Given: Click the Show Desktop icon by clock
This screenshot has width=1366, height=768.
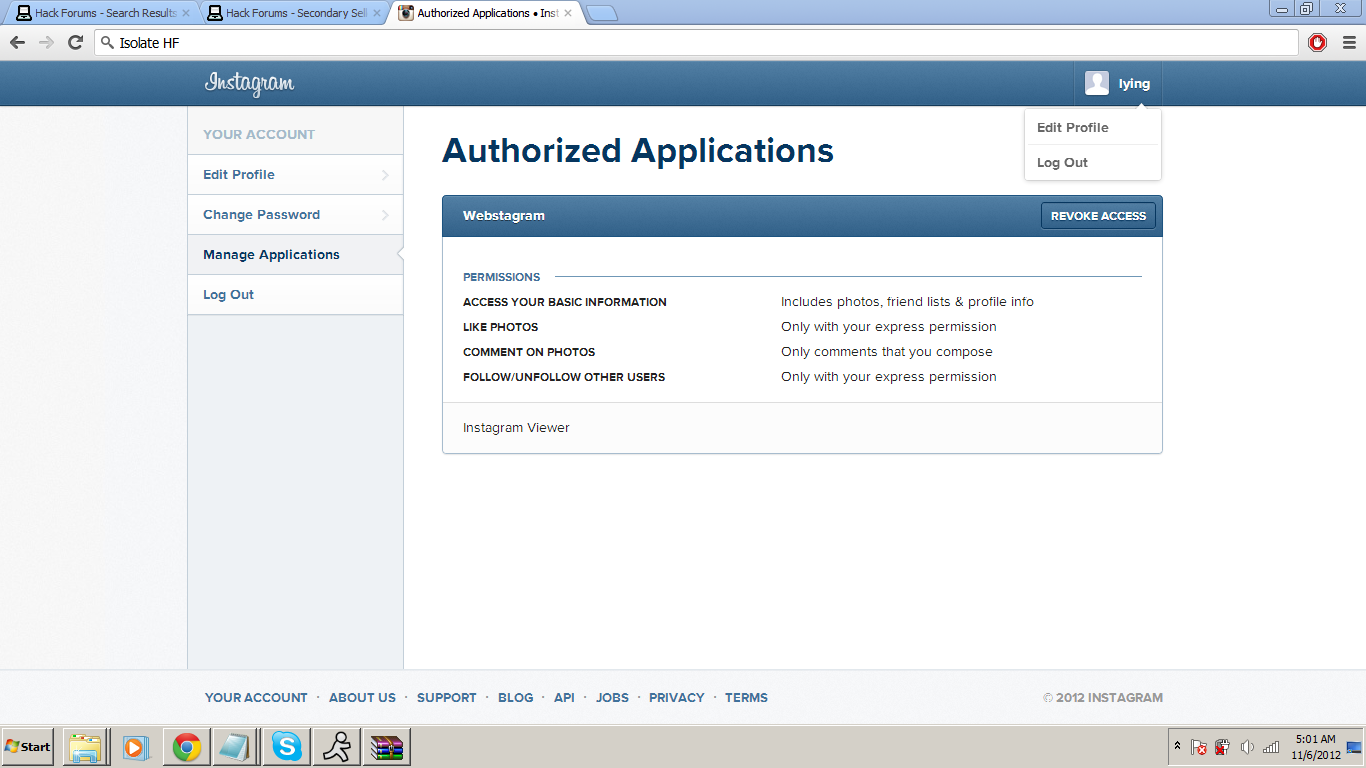Looking at the screenshot, I should point(1355,747).
